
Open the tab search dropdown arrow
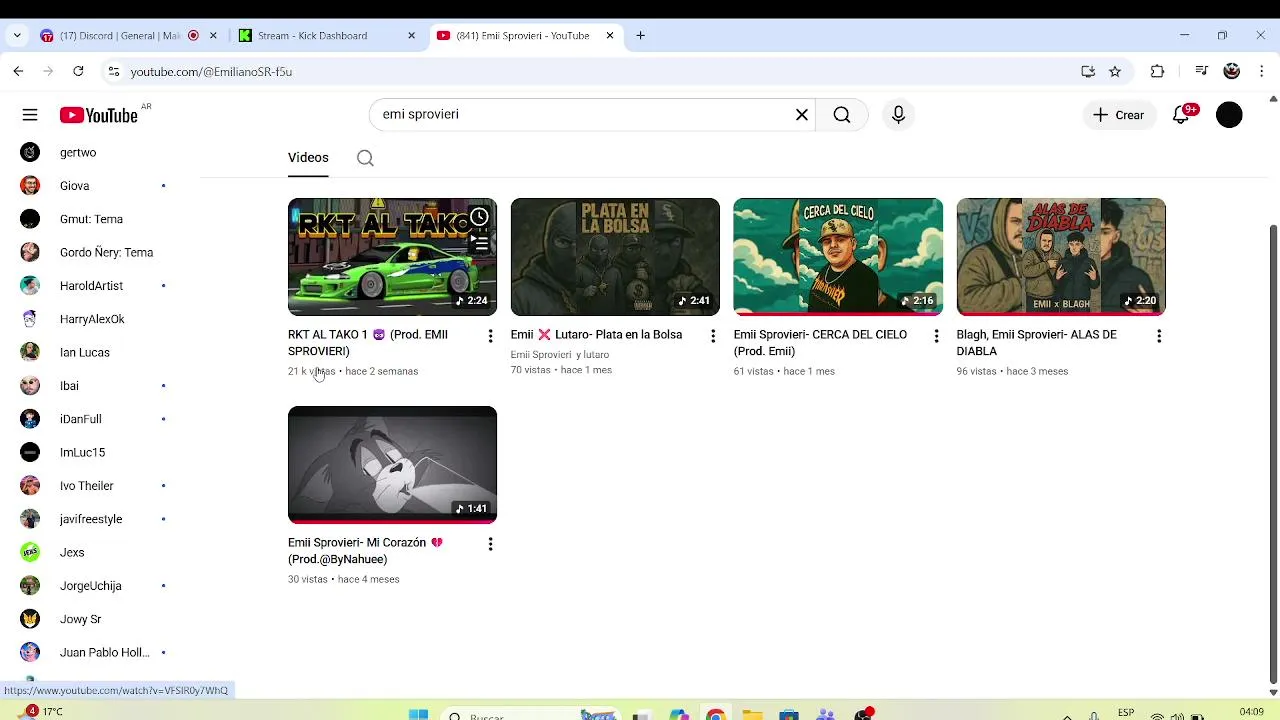16,35
